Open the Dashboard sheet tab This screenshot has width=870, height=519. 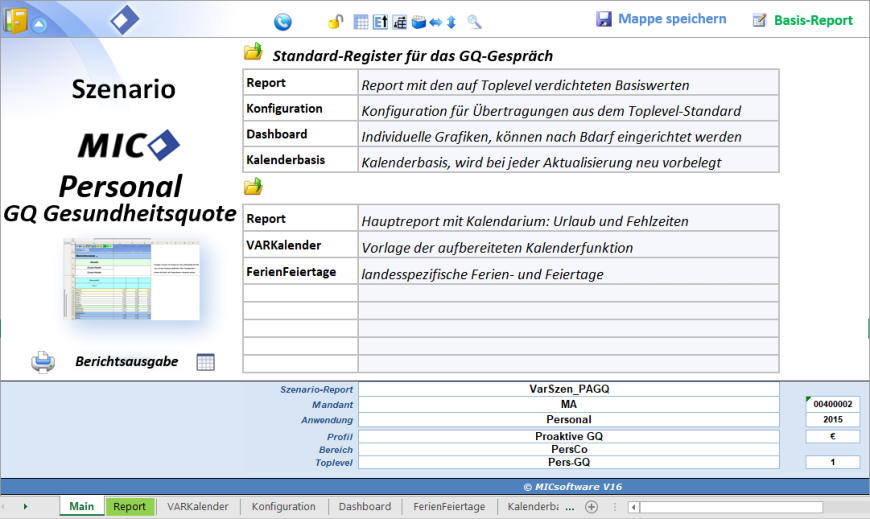[364, 507]
